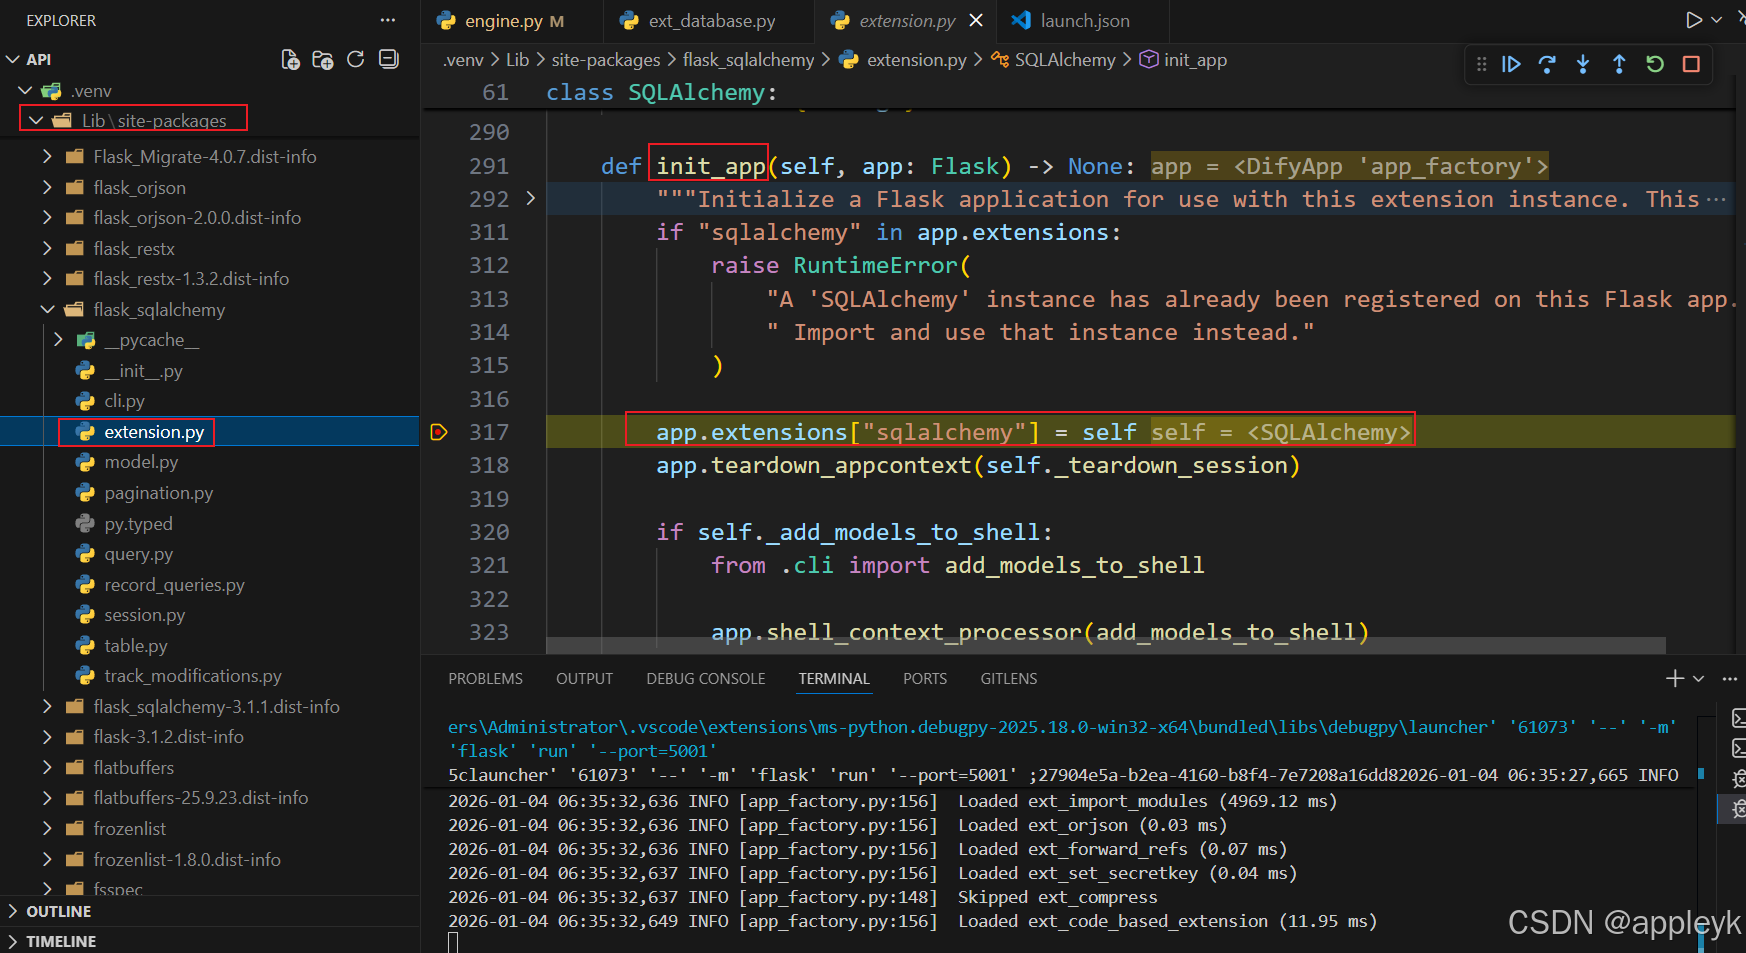Image resolution: width=1746 pixels, height=953 pixels.
Task: Collapse all folders in Explorer
Action: pos(389,60)
